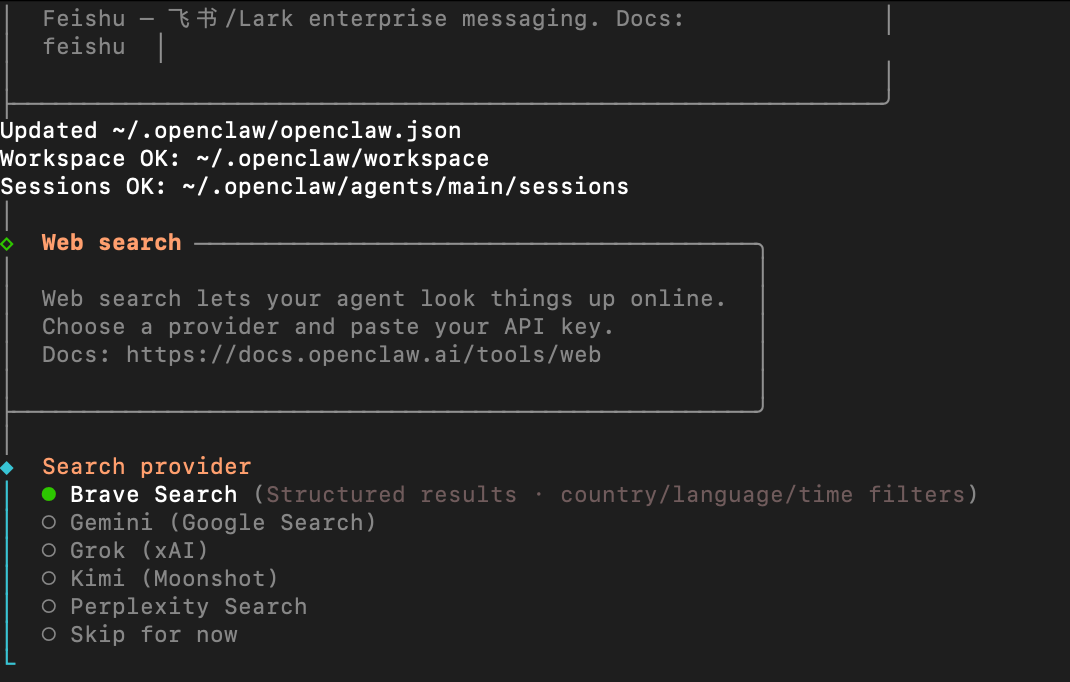Click the 'Updated ~/.openclaw/openclaw.json' line

coord(231,130)
